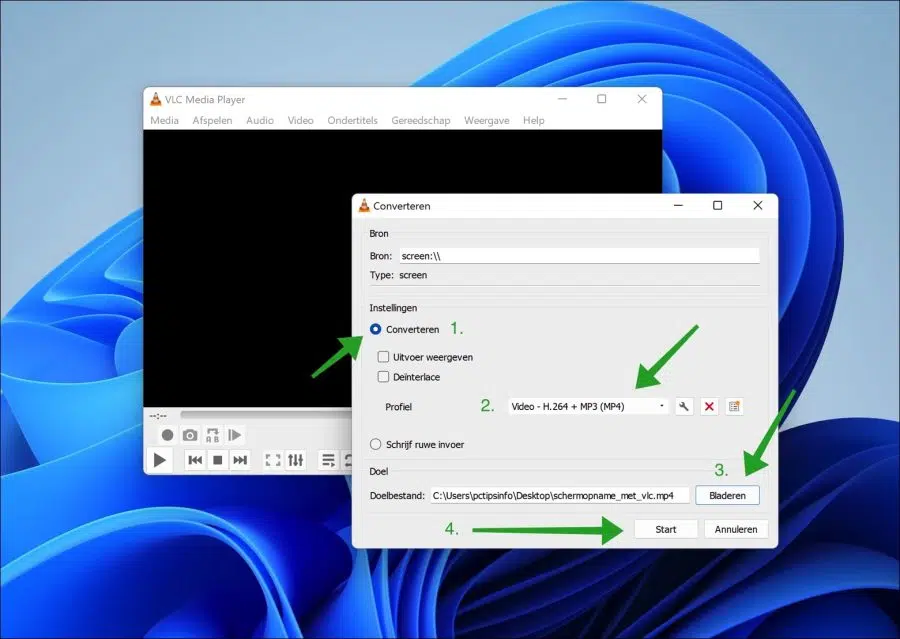Toggle the A-B loop button

[212, 435]
